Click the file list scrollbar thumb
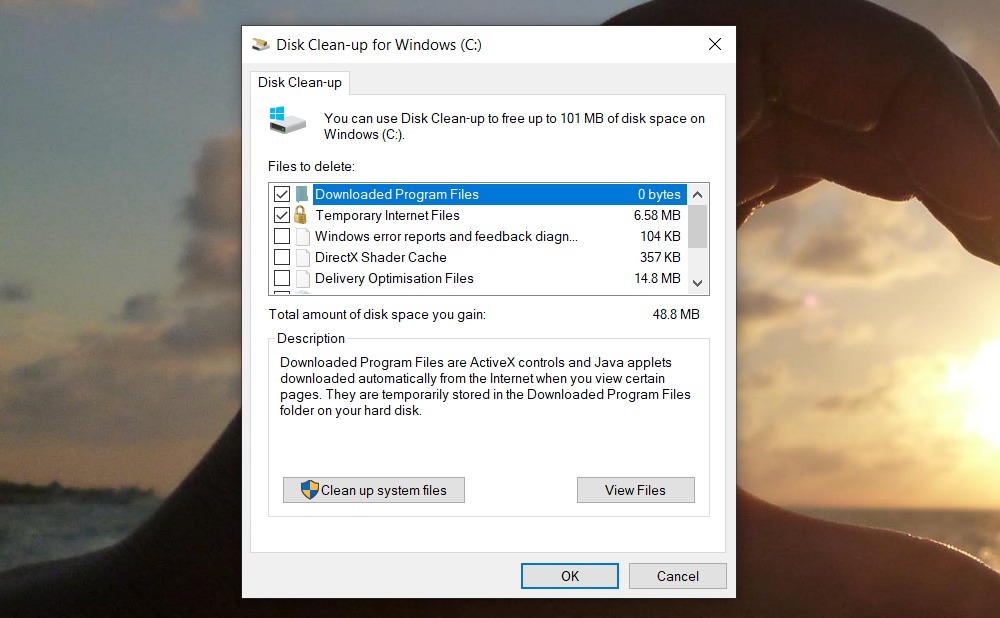 (698, 226)
